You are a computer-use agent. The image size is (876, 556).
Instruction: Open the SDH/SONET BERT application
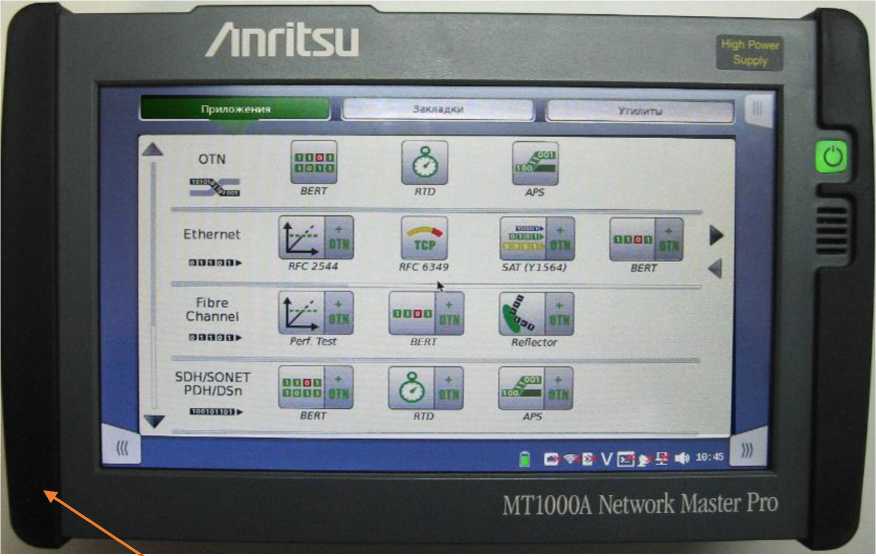tap(315, 388)
